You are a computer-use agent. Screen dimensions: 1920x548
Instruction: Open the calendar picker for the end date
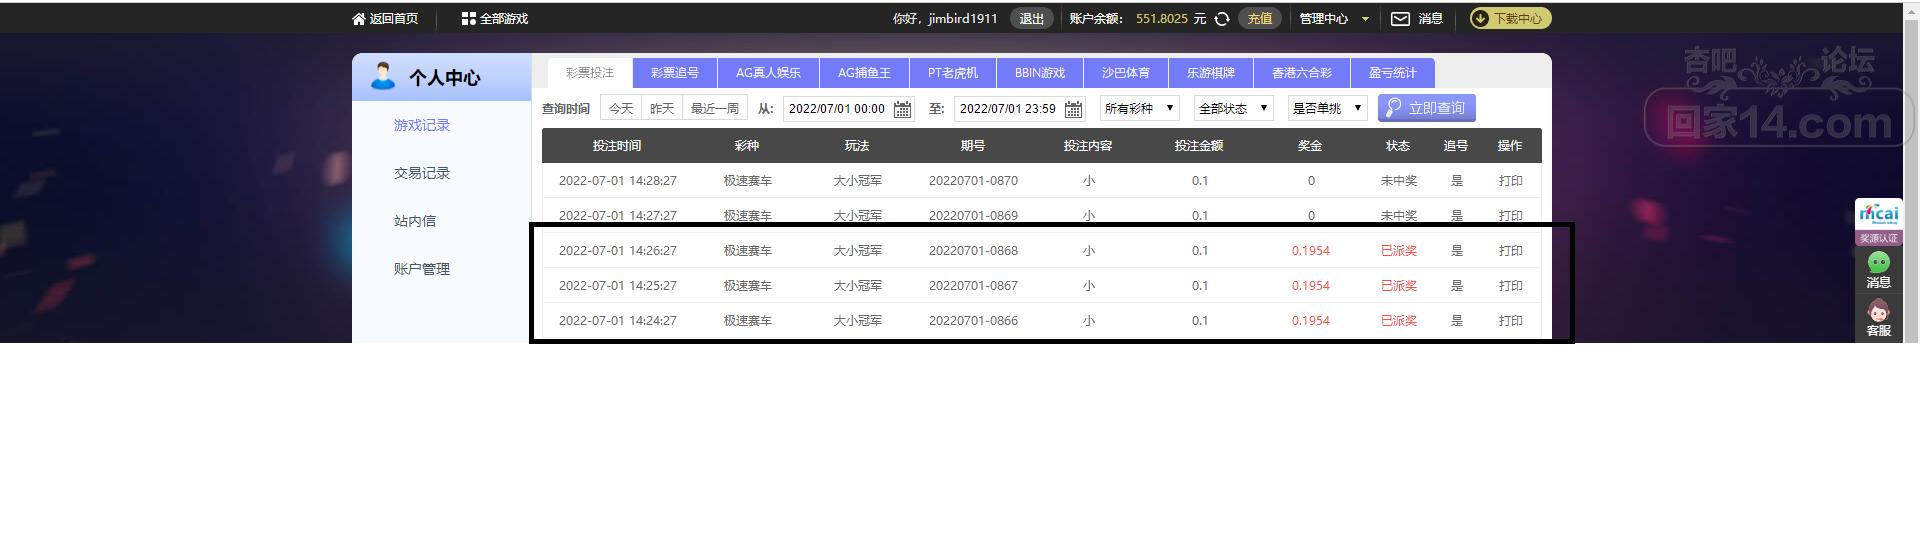tap(1073, 109)
